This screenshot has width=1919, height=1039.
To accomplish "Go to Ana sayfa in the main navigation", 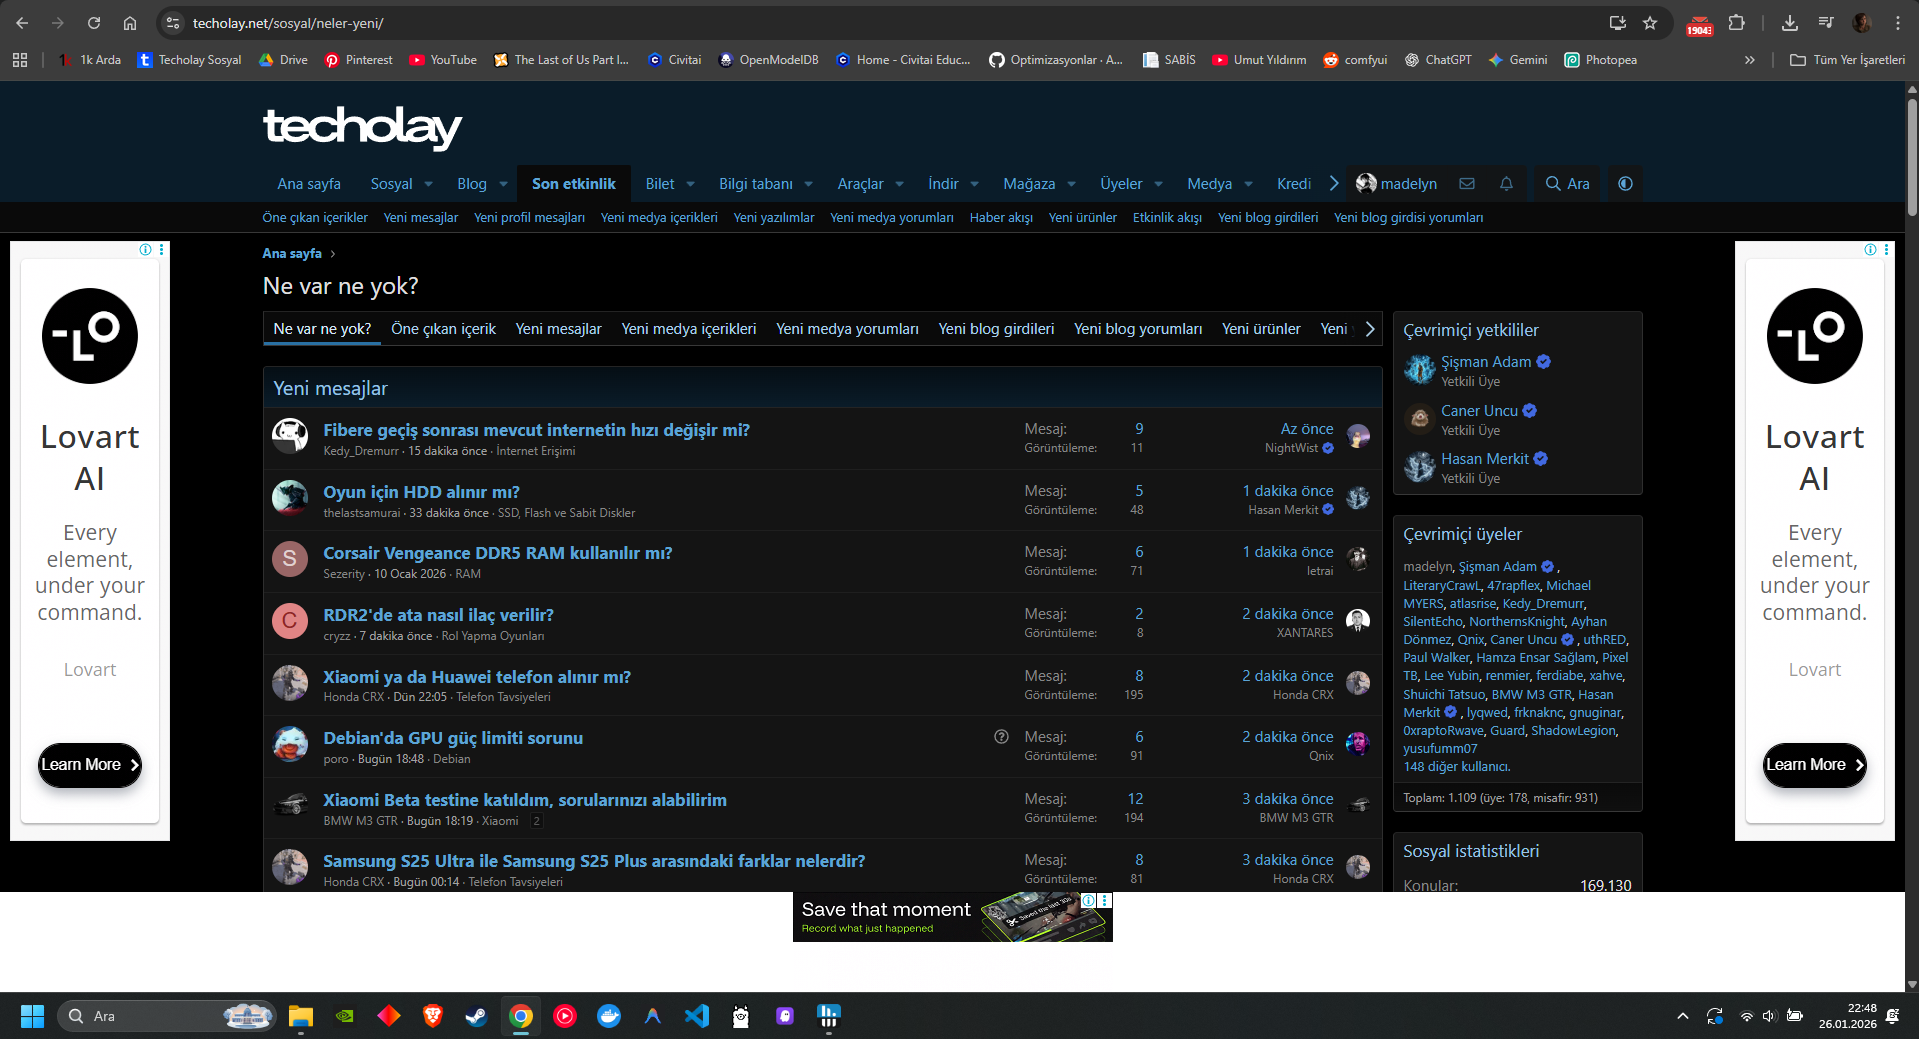I will pyautogui.click(x=309, y=184).
